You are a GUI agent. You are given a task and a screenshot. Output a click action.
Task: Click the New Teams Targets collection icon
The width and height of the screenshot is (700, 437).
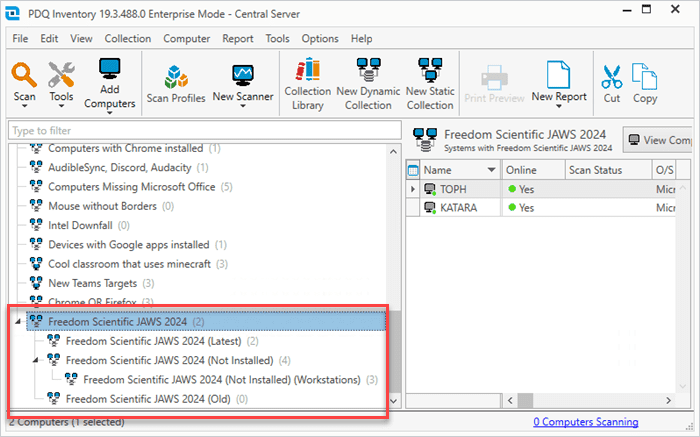pos(36,283)
